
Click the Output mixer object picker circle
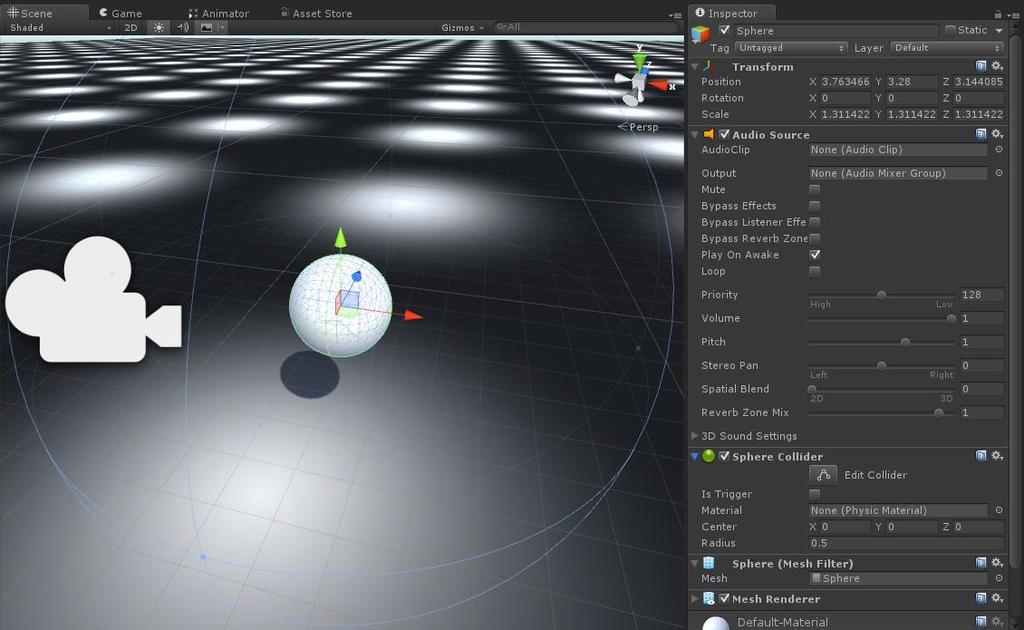click(999, 173)
